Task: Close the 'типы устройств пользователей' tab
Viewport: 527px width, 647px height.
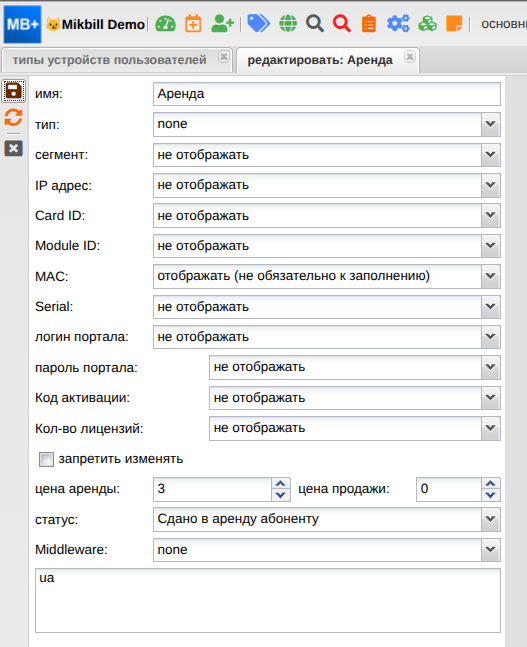Action: [x=224, y=57]
